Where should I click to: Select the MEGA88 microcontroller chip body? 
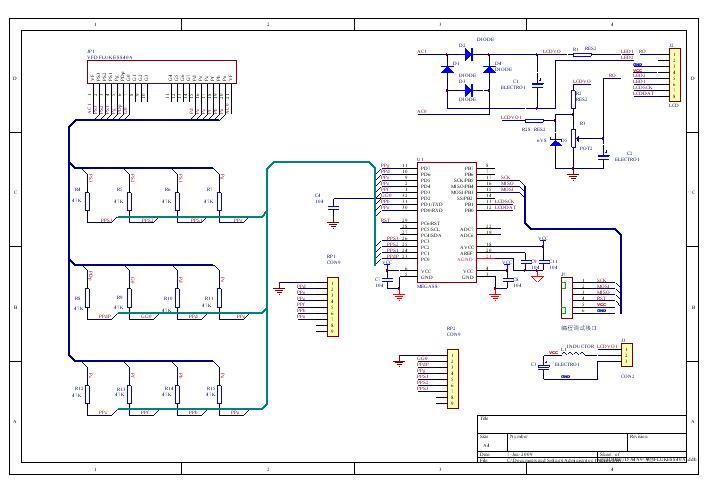point(447,222)
